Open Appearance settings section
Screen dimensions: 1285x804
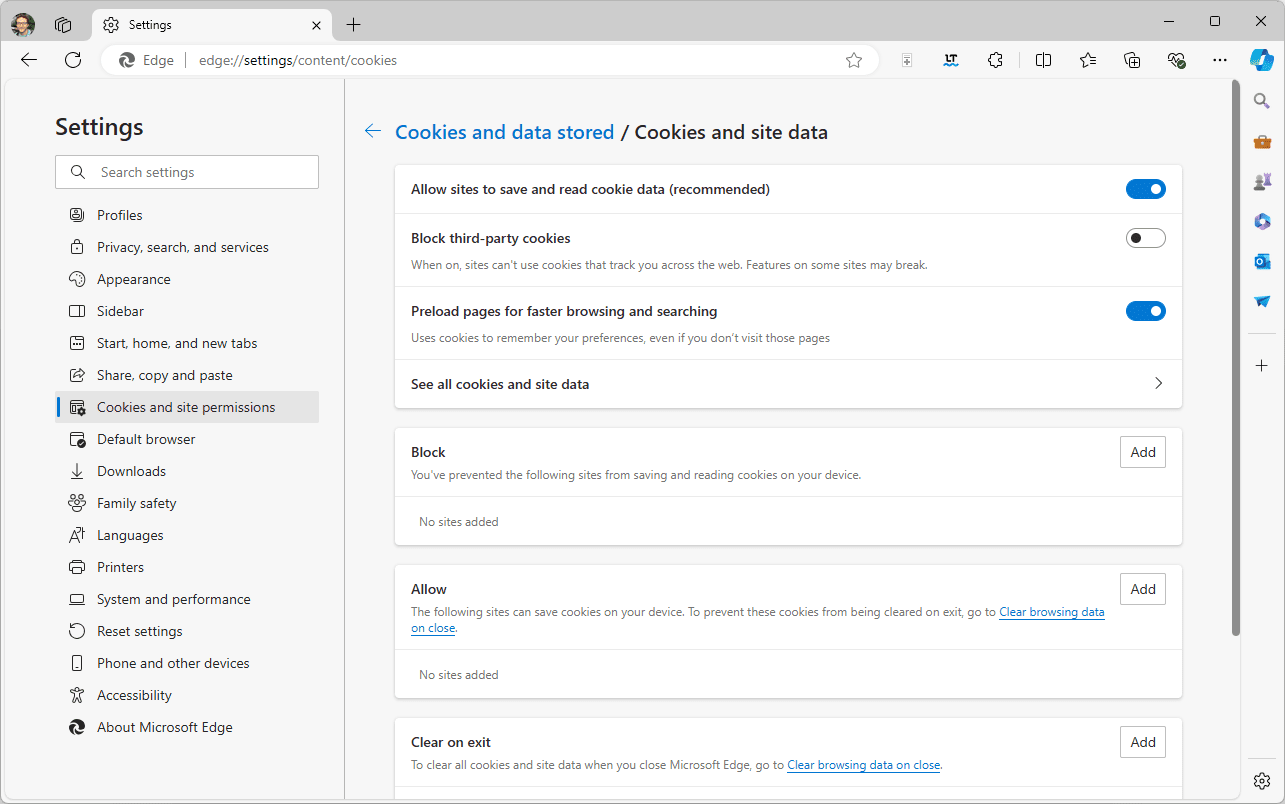187,279
